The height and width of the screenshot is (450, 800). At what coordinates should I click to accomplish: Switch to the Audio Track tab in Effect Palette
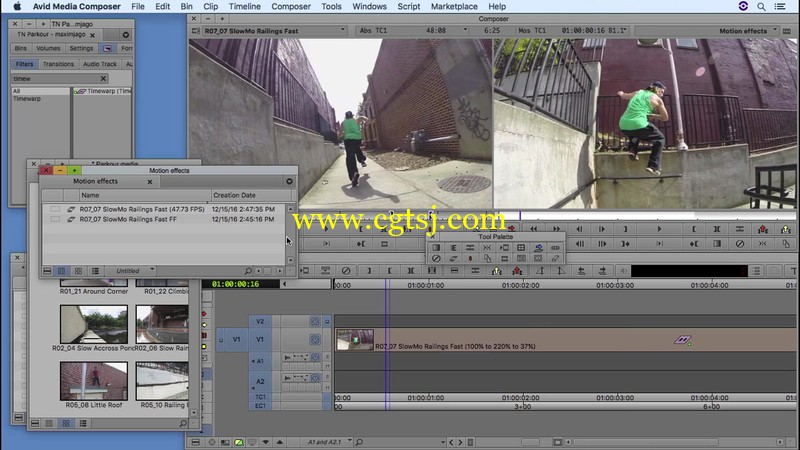(x=100, y=64)
